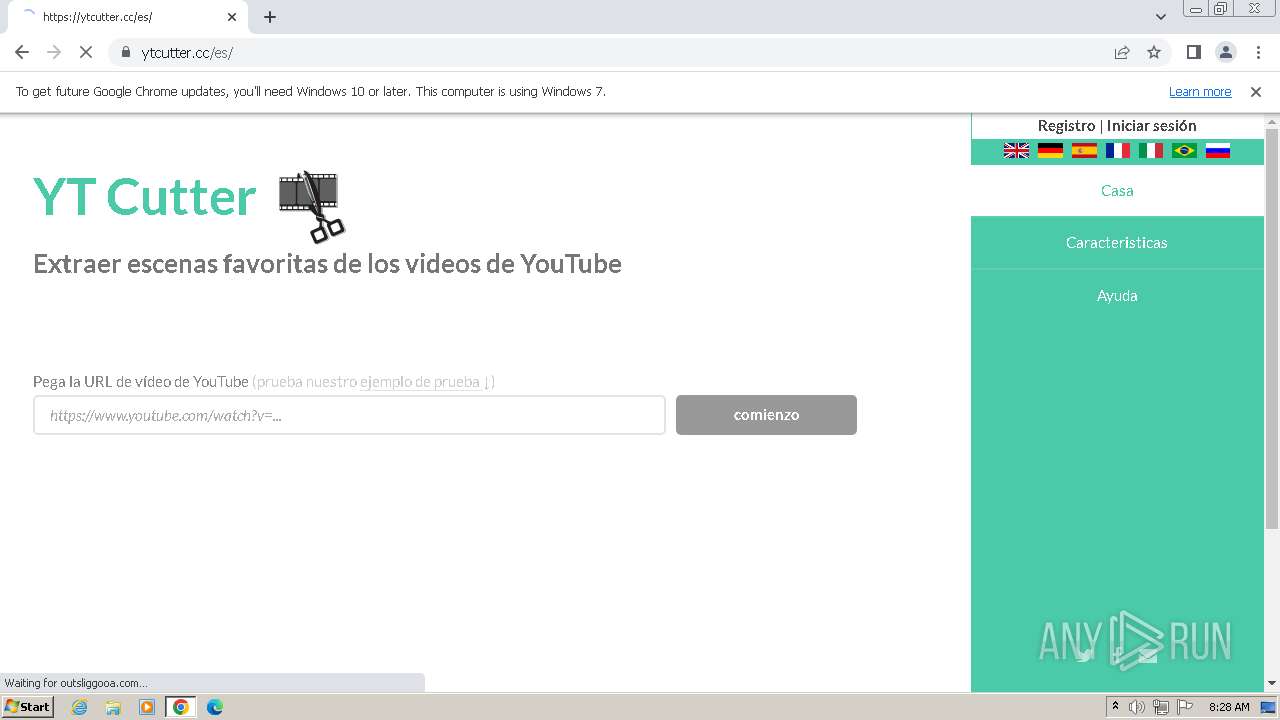The height and width of the screenshot is (720, 1280).
Task: View site information lock icon
Action: pos(125,52)
